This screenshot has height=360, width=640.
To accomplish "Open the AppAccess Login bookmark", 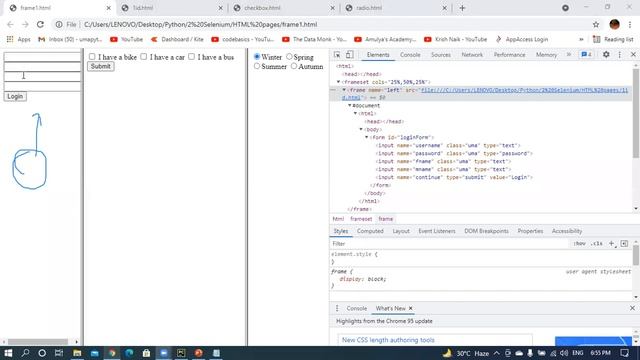I will (x=522, y=39).
